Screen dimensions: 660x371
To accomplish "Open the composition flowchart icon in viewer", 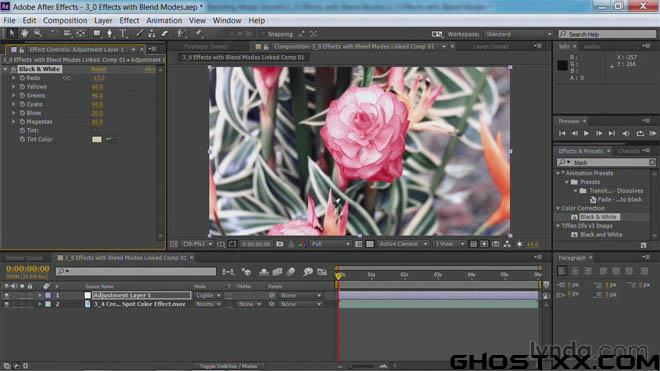I will pos(507,244).
